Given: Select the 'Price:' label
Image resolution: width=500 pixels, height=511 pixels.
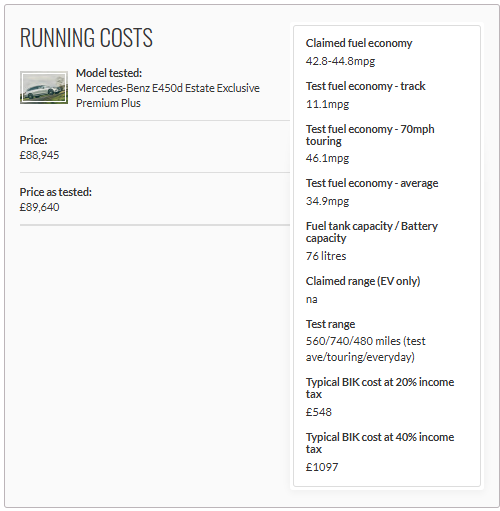Looking at the screenshot, I should 33,140.
